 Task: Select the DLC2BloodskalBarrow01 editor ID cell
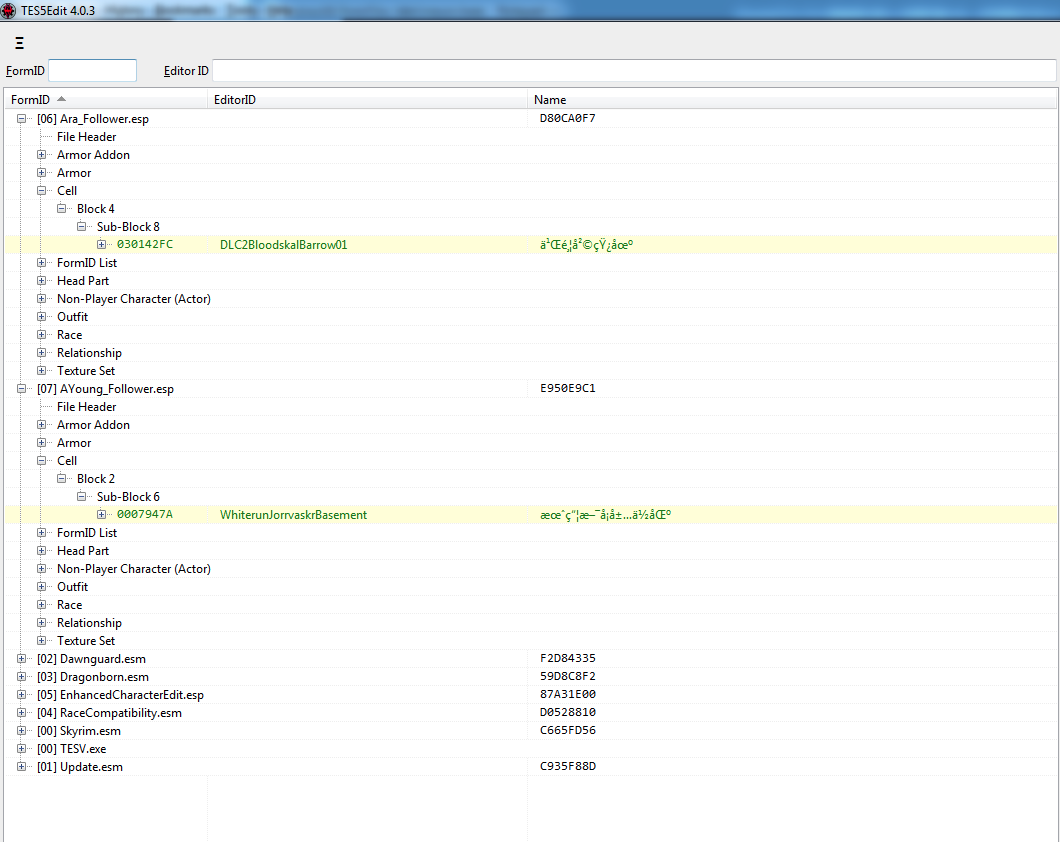(x=284, y=245)
